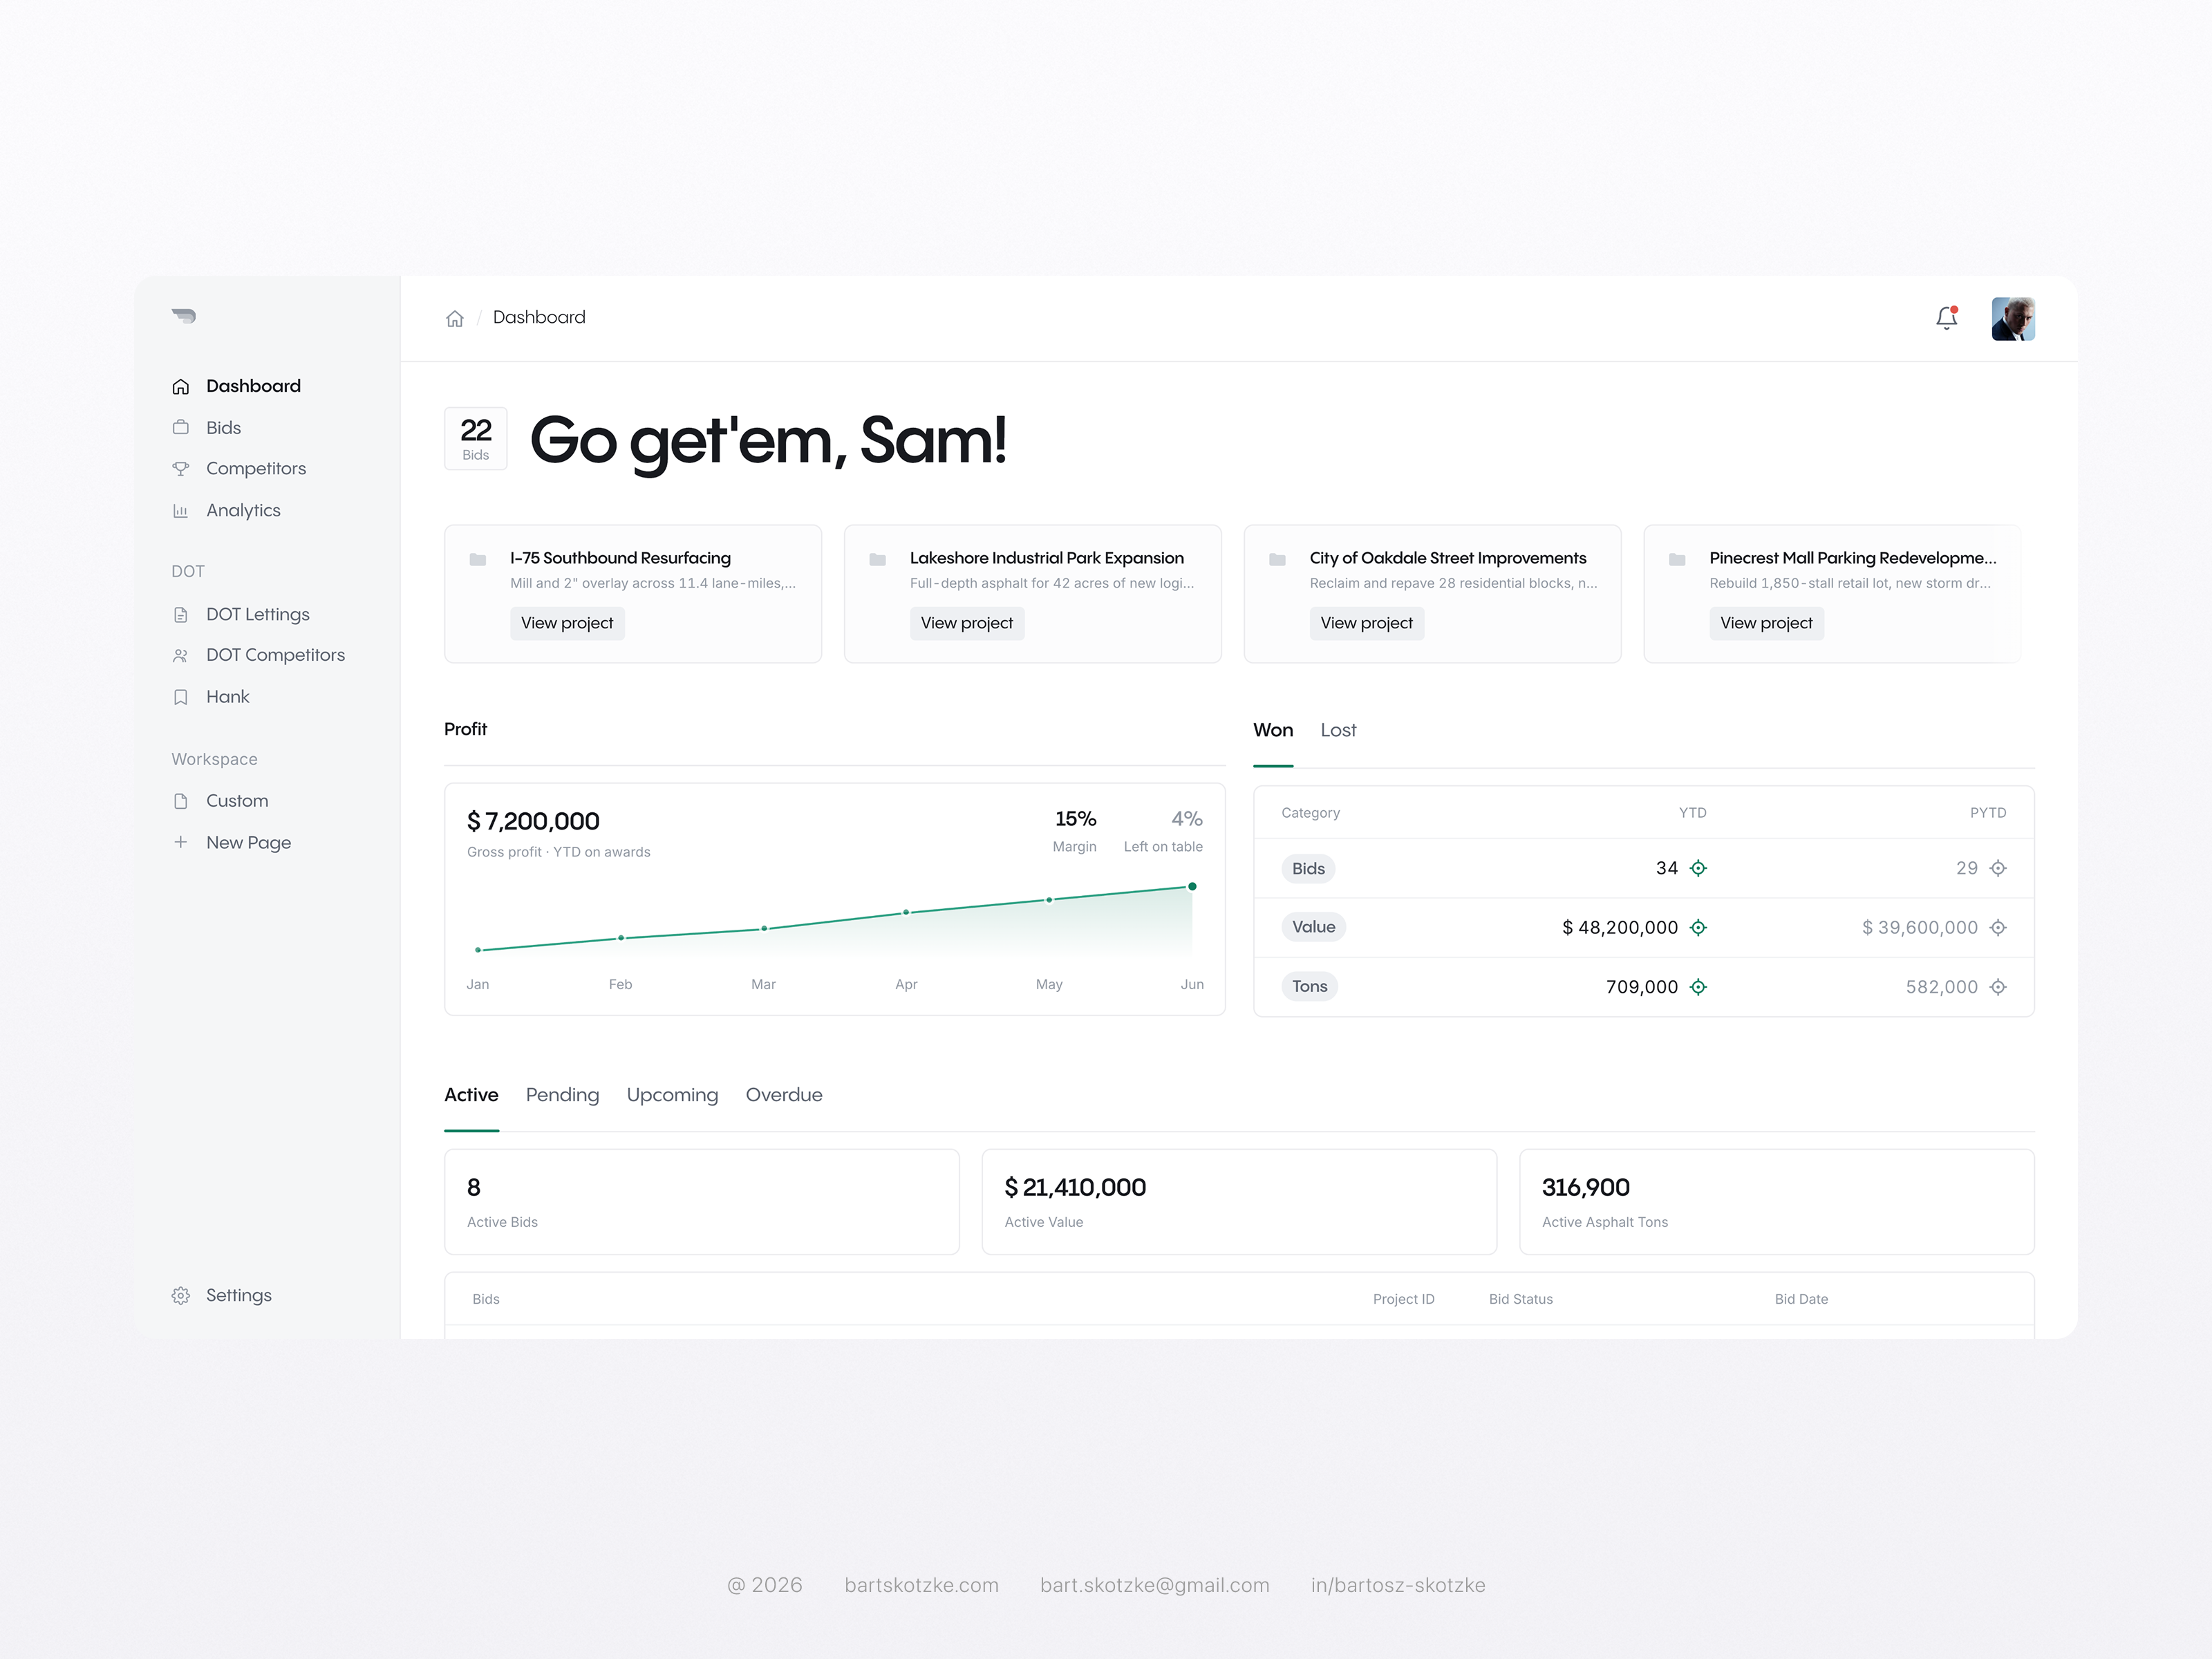Click the Bids category pill
The height and width of the screenshot is (1659, 2212).
pyautogui.click(x=1308, y=868)
